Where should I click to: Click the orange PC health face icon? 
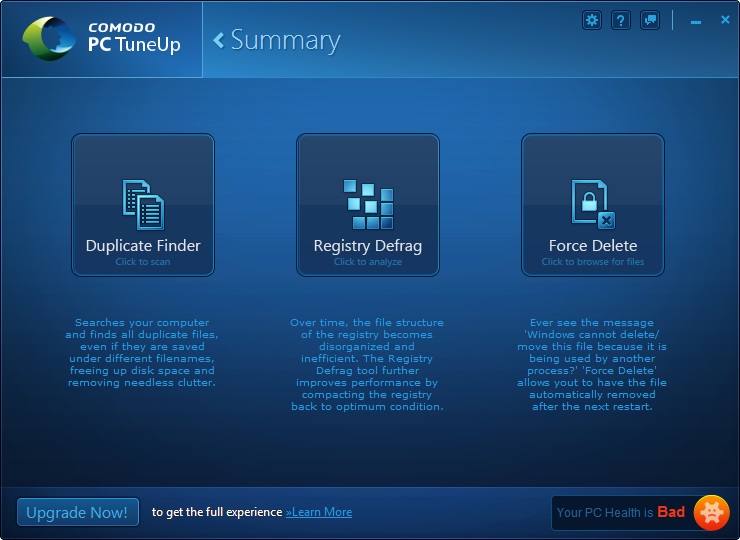click(x=711, y=513)
